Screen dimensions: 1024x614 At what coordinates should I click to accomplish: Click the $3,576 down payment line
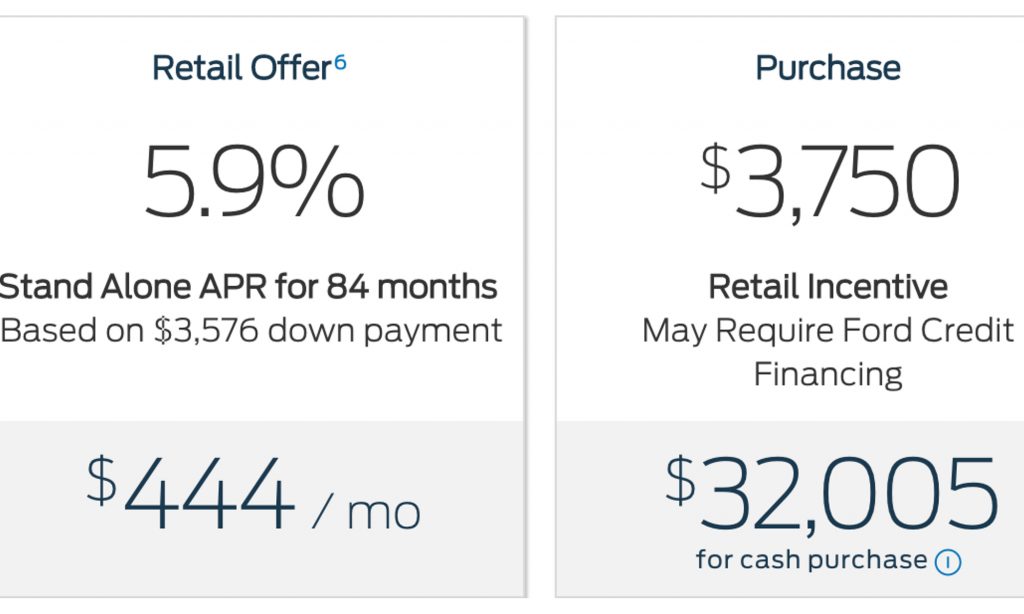pos(252,330)
